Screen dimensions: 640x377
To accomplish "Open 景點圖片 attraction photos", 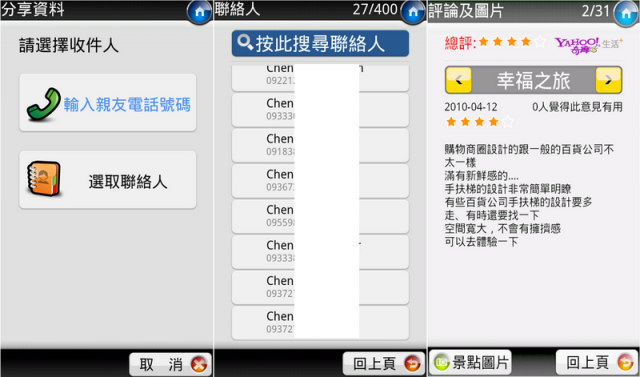I will coord(470,362).
